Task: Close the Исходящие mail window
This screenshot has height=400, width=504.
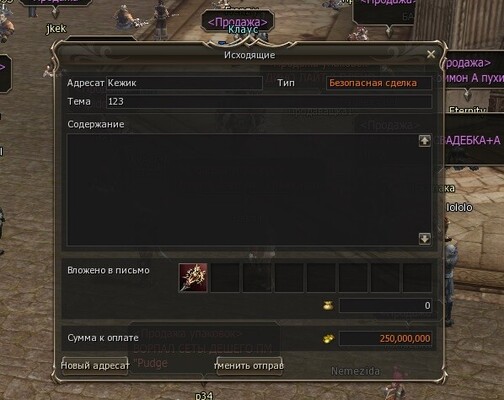Action: point(431,54)
